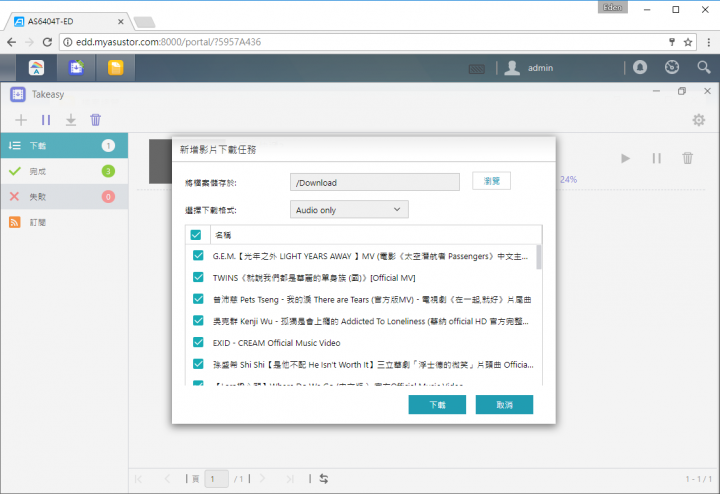Image resolution: width=720 pixels, height=494 pixels.
Task: Uncheck Pets Tseng There are Tears item
Action: [198, 298]
